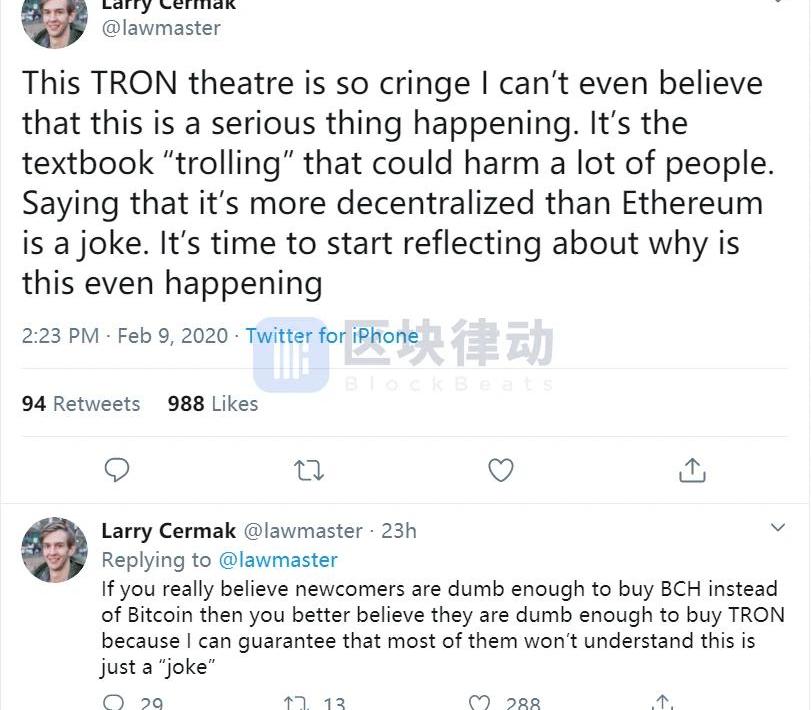
Task: Click the 23h timestamp on the reply
Action: [398, 531]
